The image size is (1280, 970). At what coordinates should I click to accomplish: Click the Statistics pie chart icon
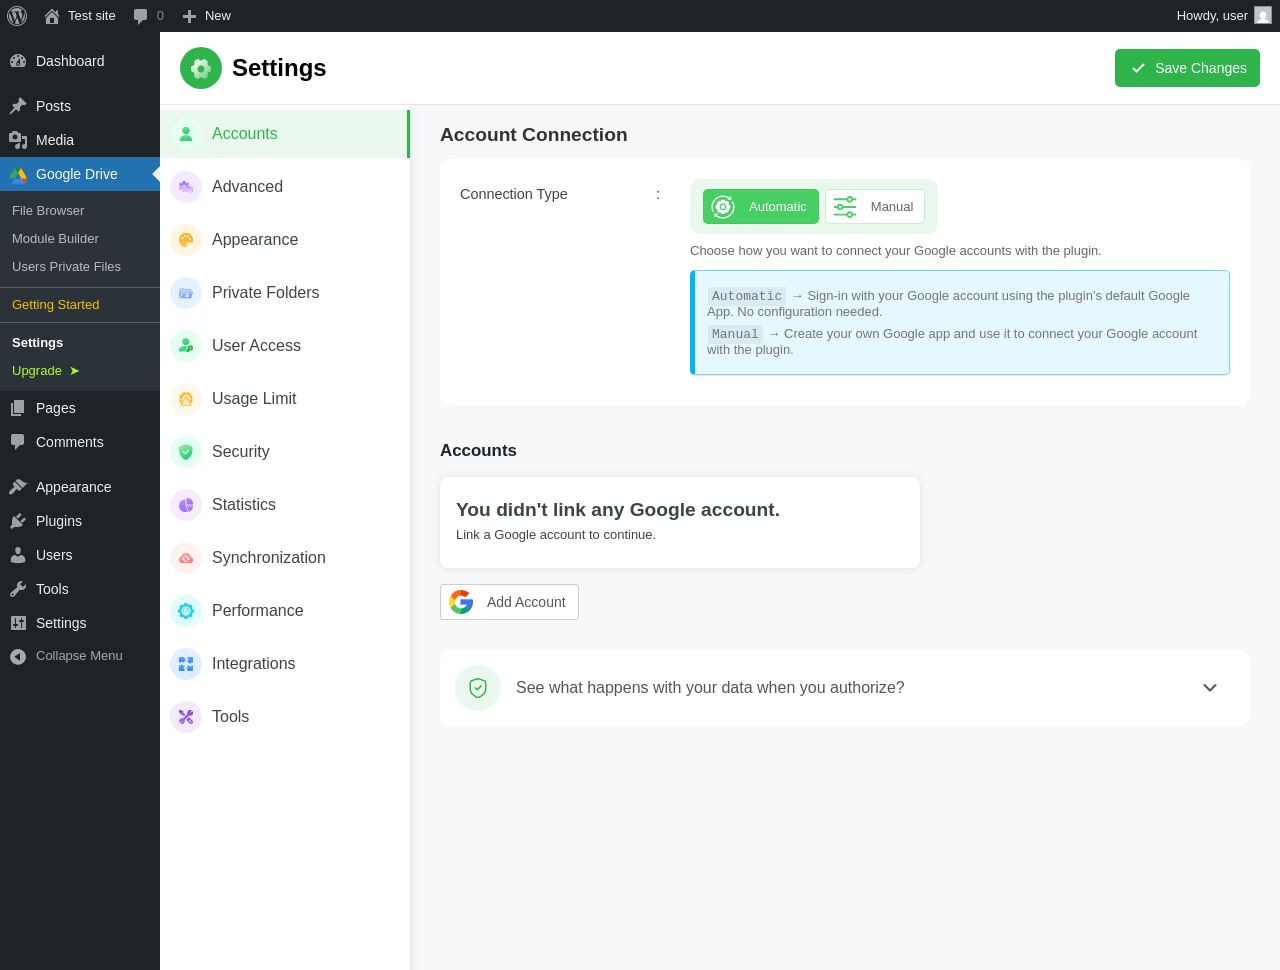point(186,505)
